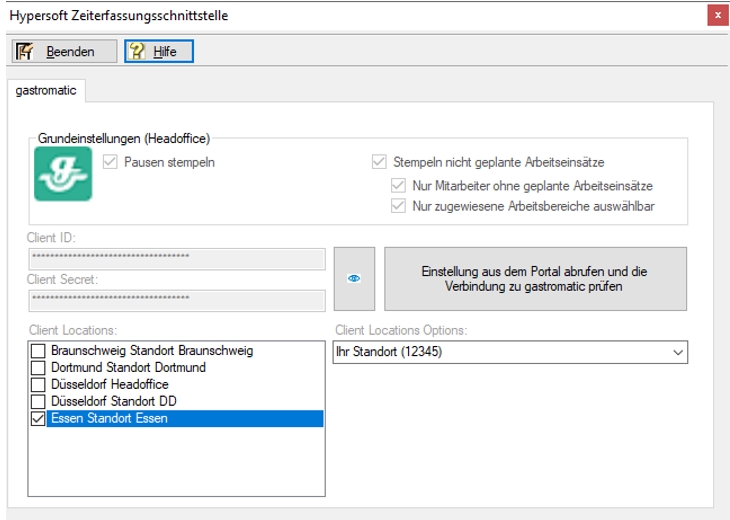Toggle Stempeln nicht geplante Arbeitseinsätze checkbox

click(379, 161)
